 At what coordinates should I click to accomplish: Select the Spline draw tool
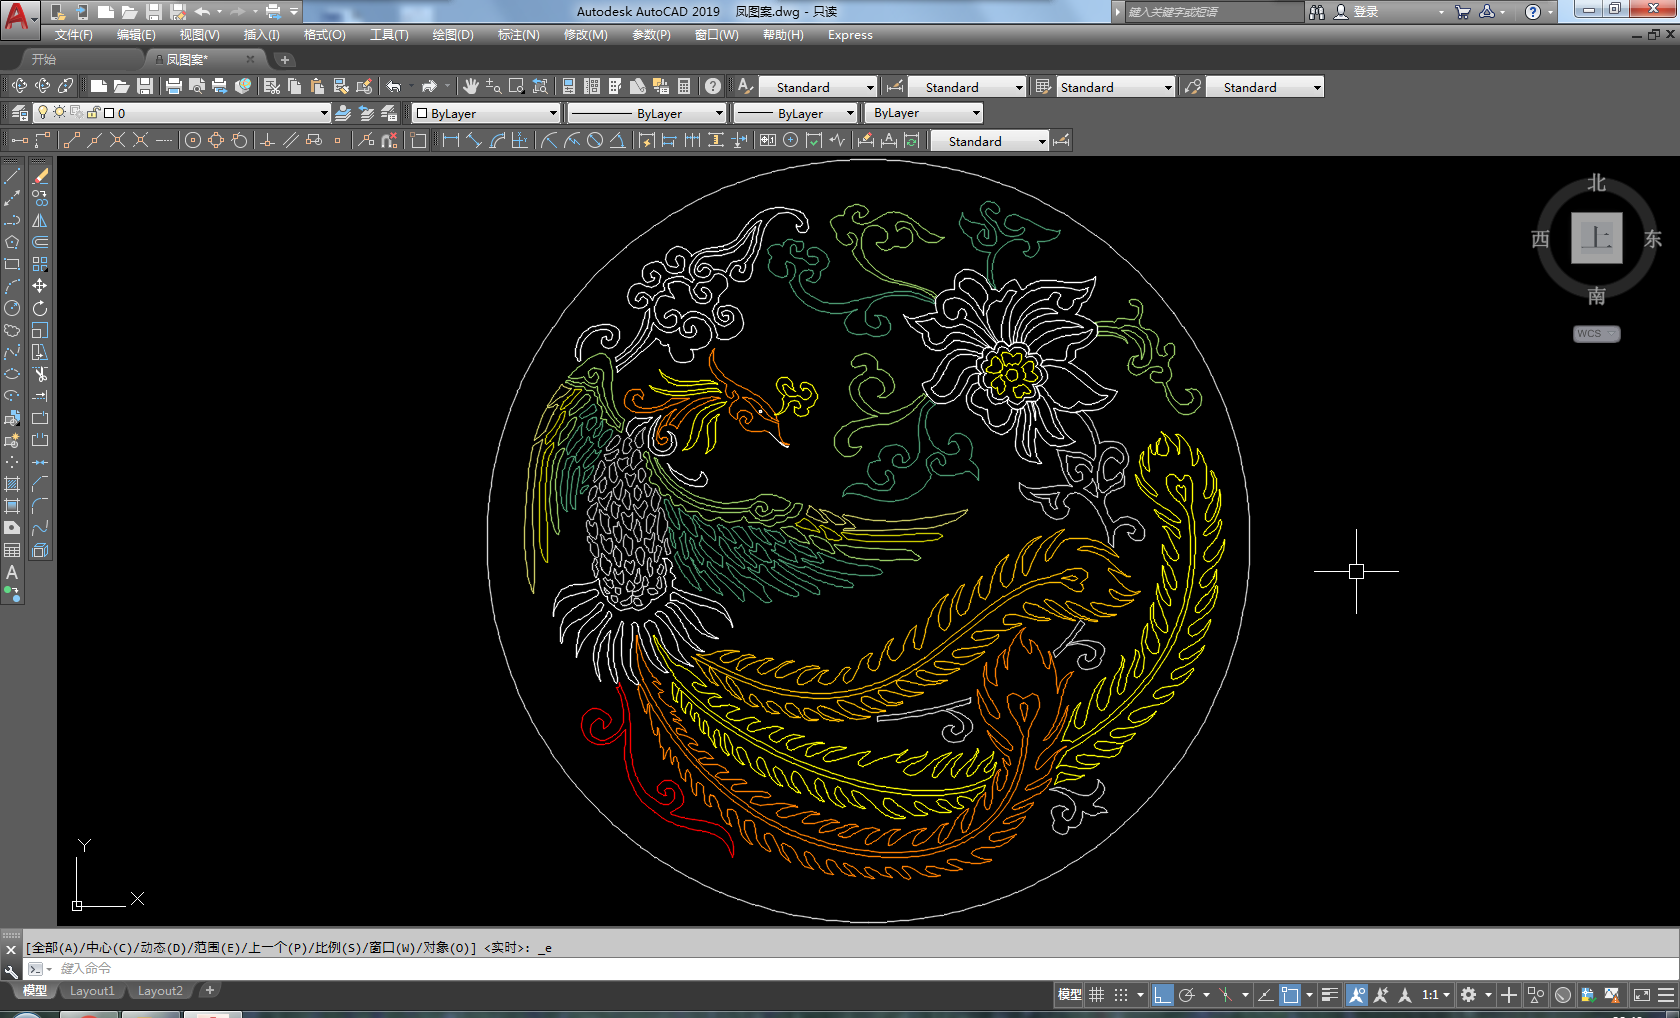(12, 352)
